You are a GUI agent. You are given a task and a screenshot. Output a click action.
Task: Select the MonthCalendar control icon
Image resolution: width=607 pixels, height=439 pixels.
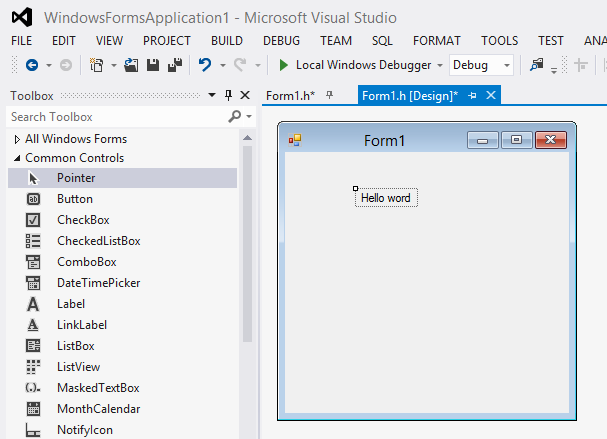point(33,409)
